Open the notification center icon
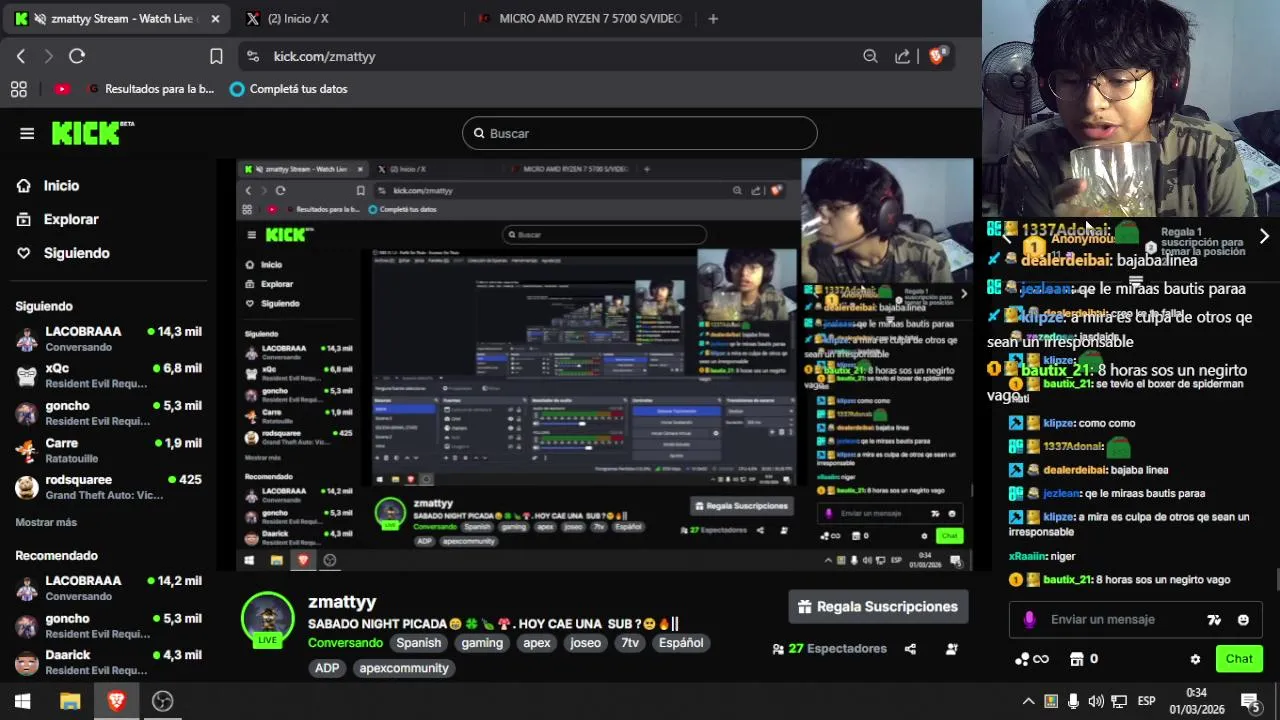This screenshot has height=720, width=1280. point(1250,701)
